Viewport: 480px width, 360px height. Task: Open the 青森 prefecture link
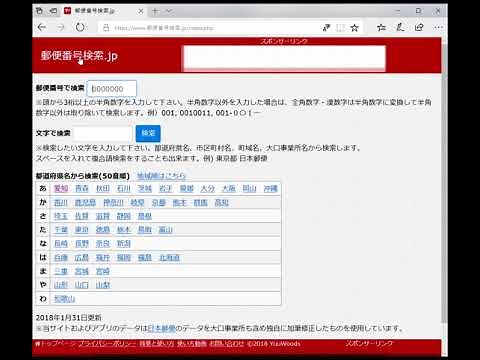tap(82, 189)
